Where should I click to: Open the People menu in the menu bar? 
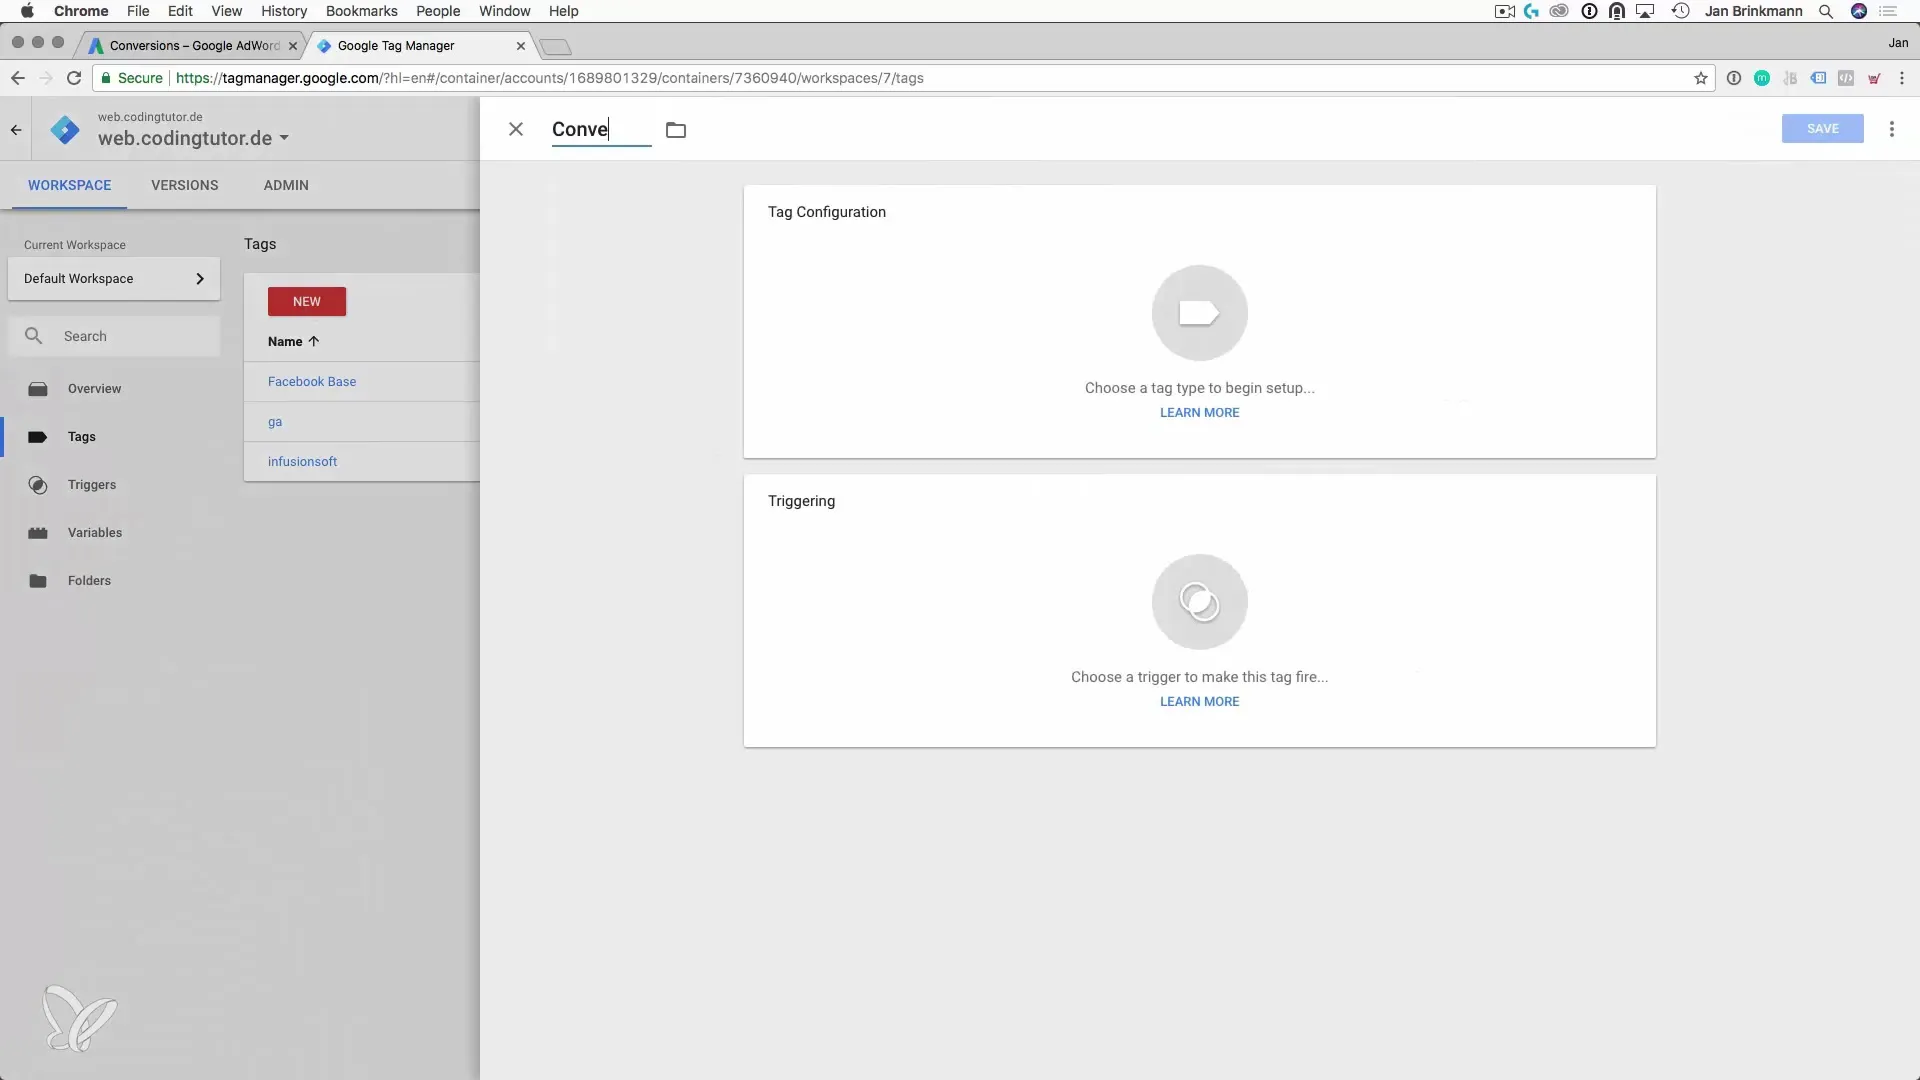438,11
